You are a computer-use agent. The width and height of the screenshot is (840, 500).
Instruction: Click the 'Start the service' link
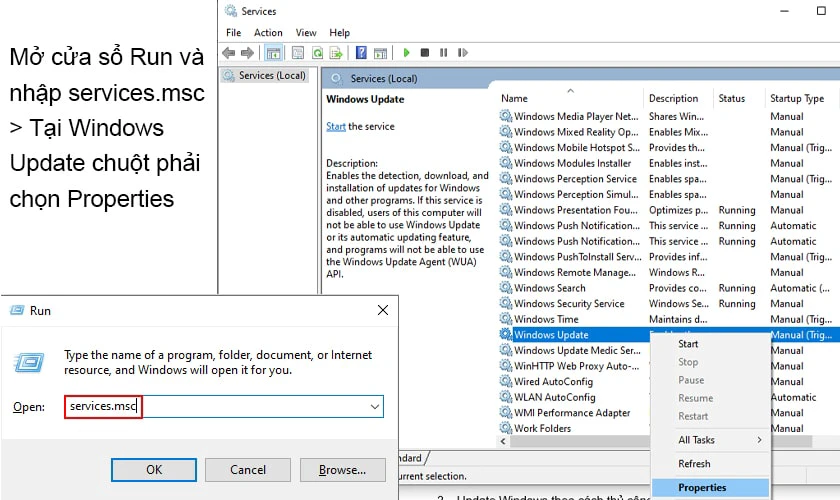(336, 126)
